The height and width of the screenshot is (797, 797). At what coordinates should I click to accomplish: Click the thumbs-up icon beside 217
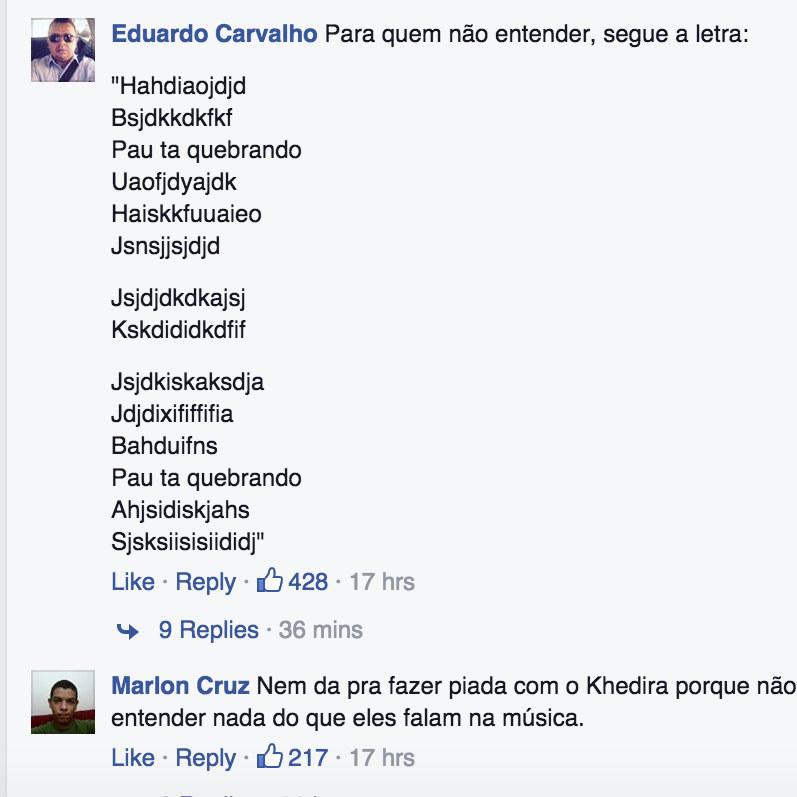coord(269,756)
